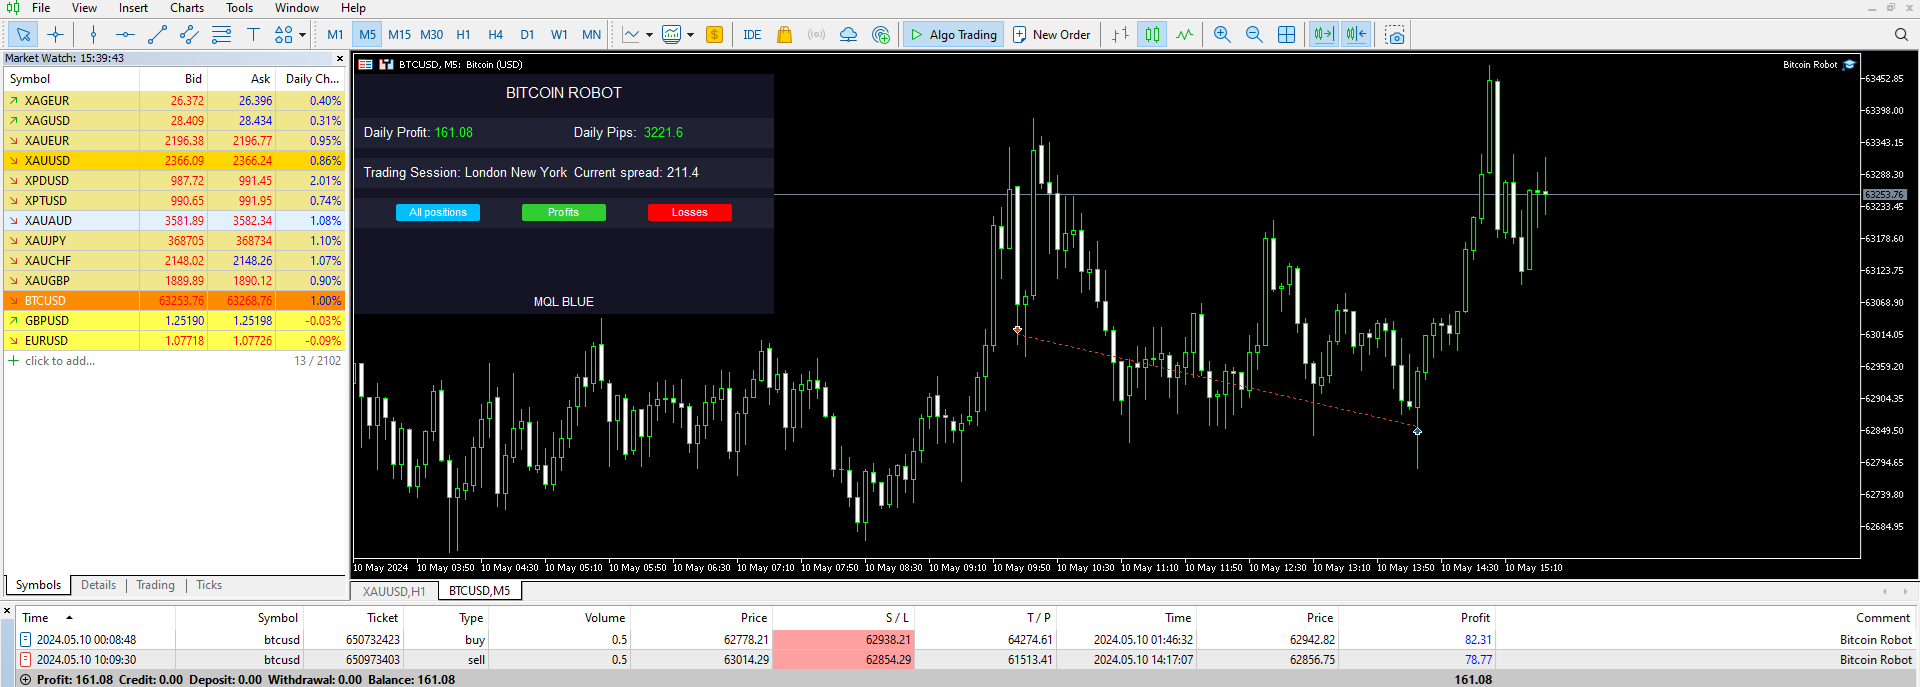Select MN monthly timeframe
This screenshot has height=687, width=1920.
click(591, 35)
